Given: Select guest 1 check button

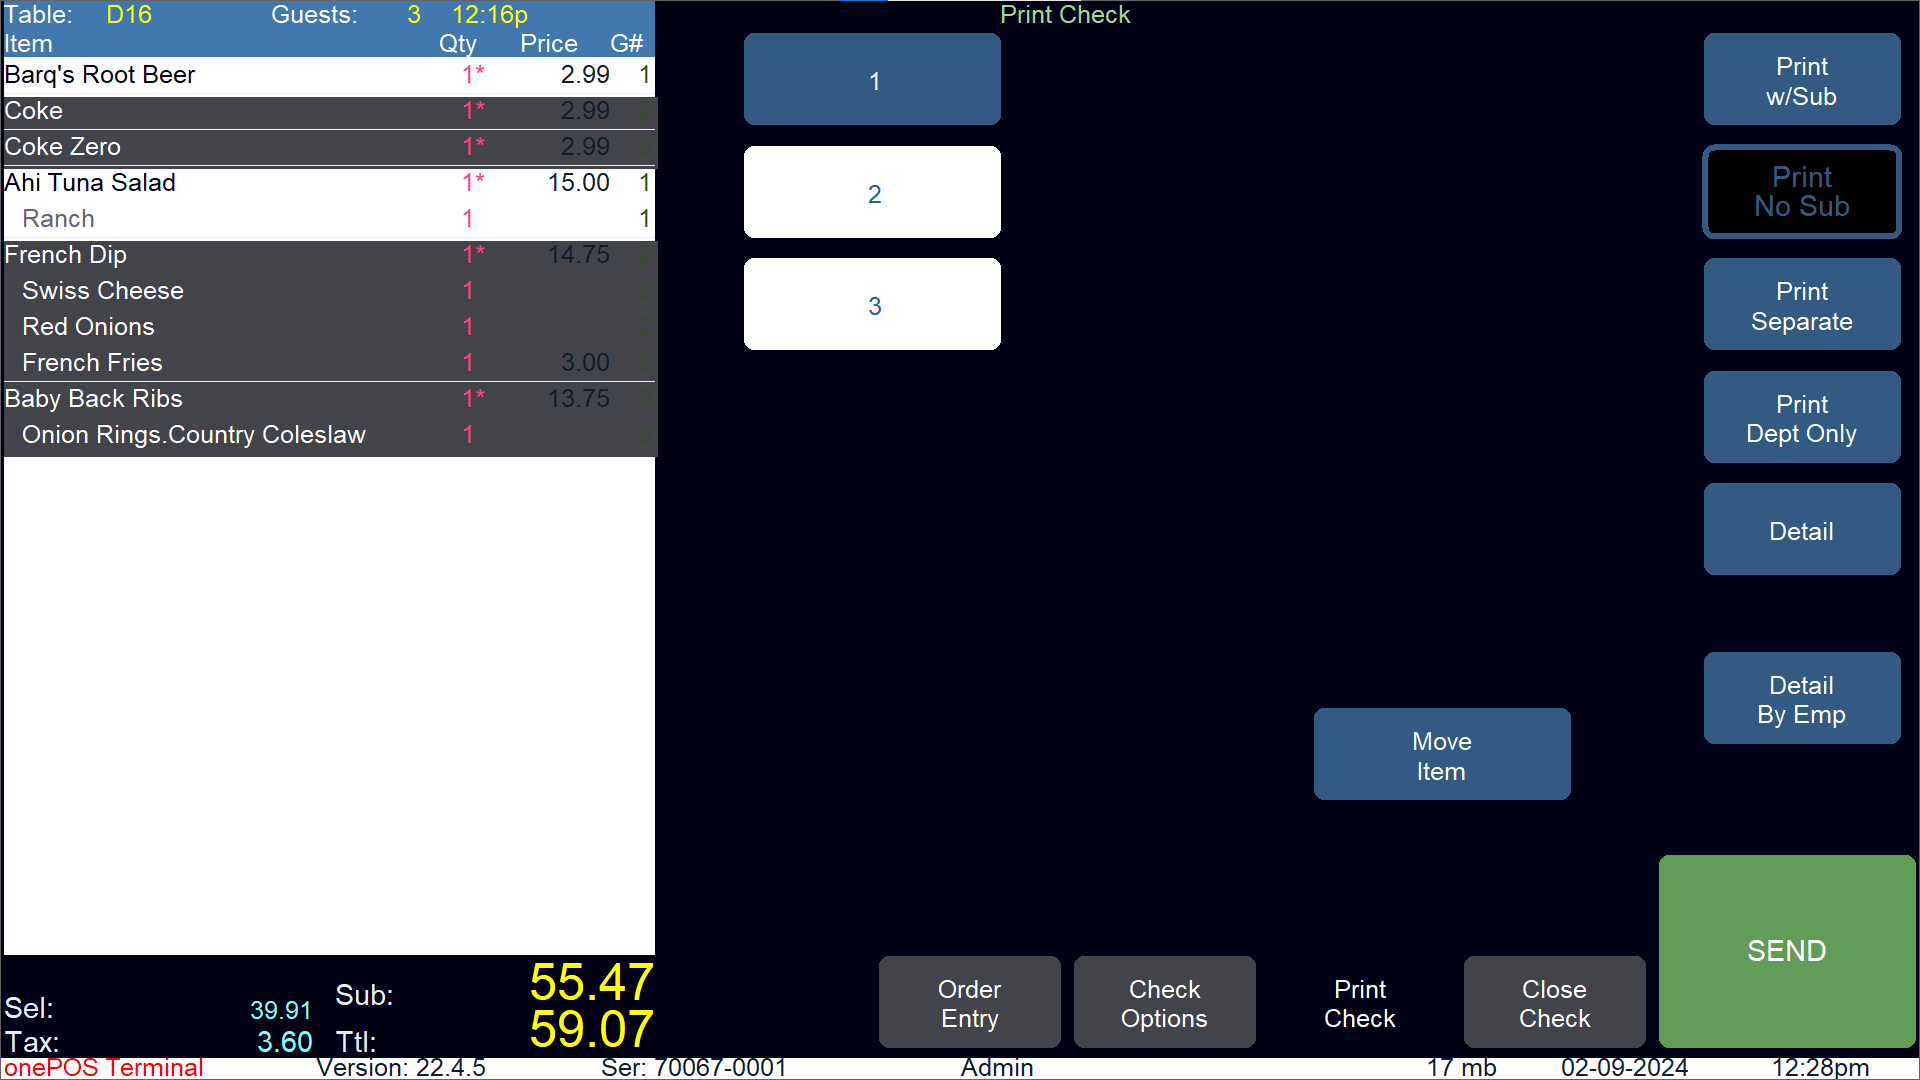Looking at the screenshot, I should (872, 80).
